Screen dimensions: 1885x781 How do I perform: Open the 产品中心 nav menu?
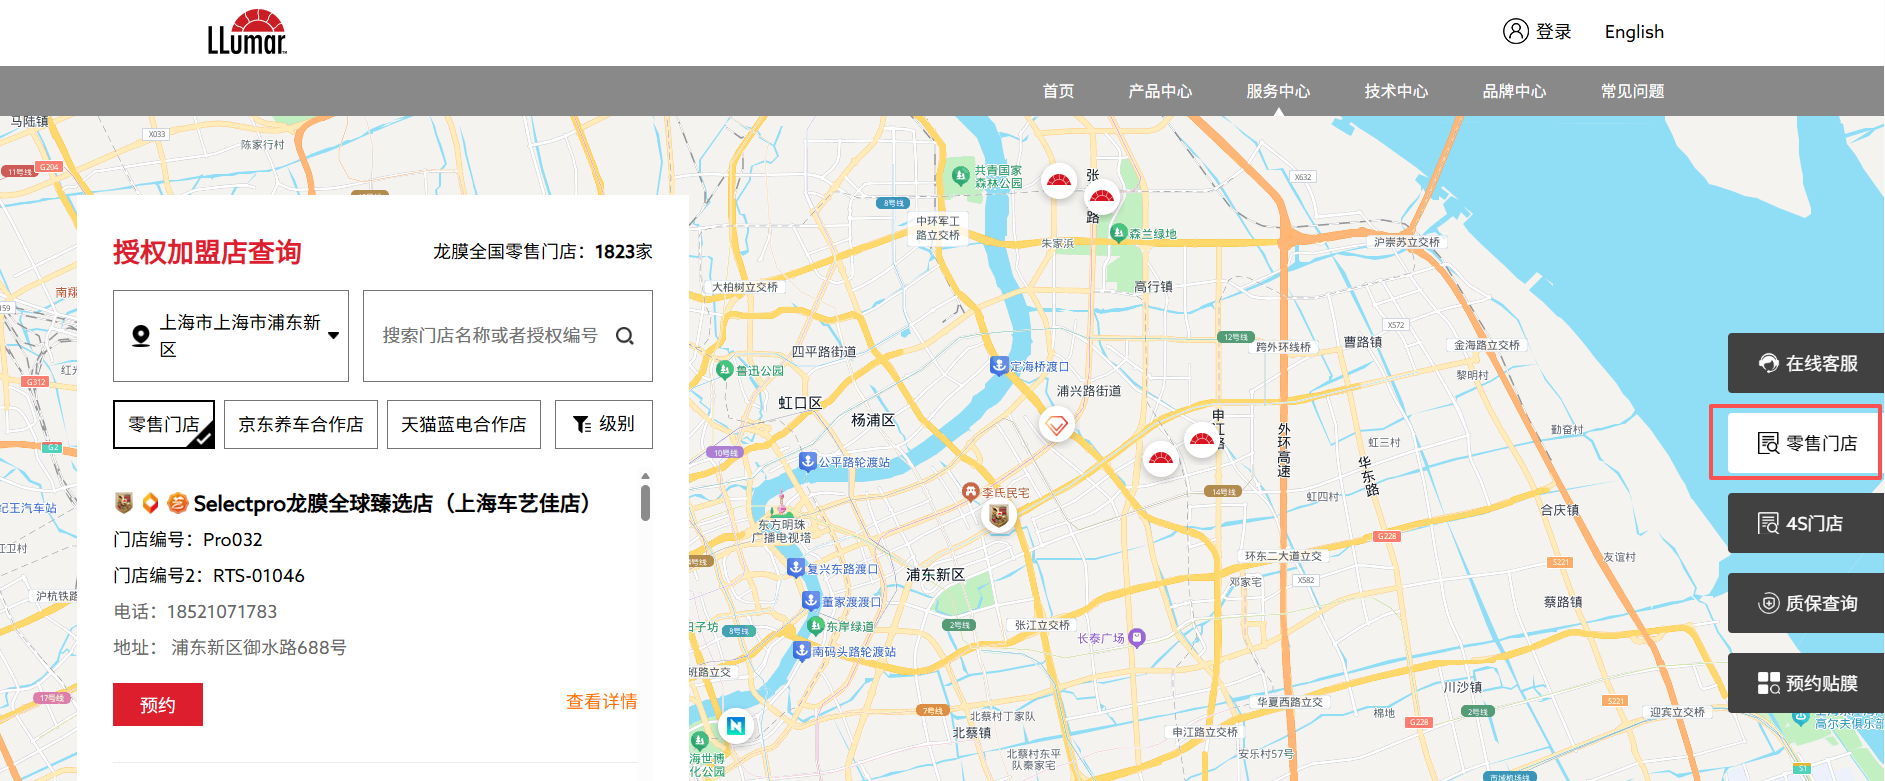click(1160, 91)
